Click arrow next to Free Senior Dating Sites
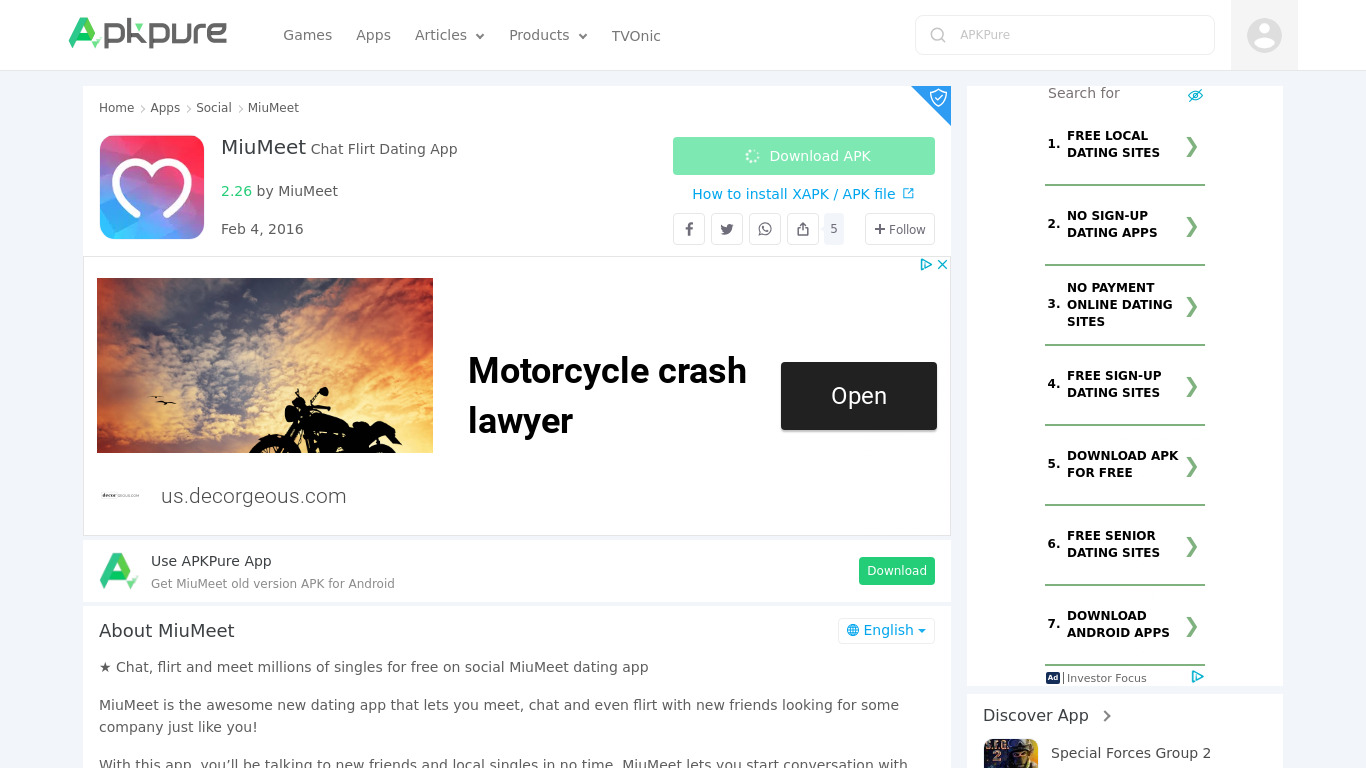This screenshot has height=768, width=1366. (1191, 546)
